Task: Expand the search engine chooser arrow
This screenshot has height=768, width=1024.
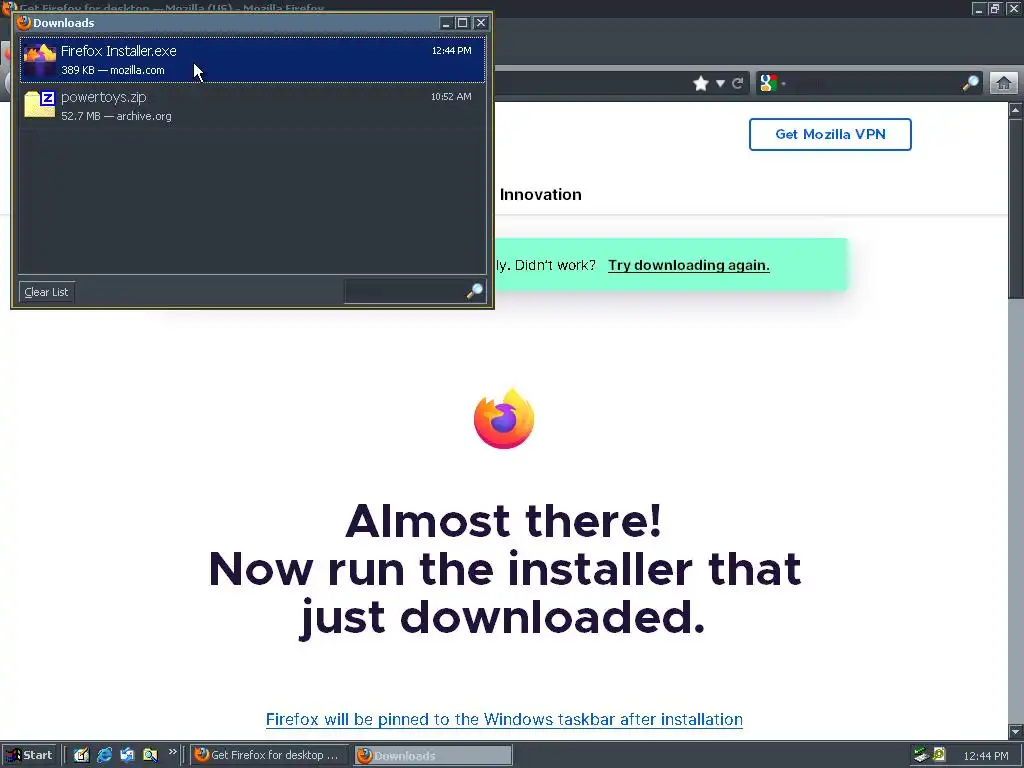Action: coord(783,84)
